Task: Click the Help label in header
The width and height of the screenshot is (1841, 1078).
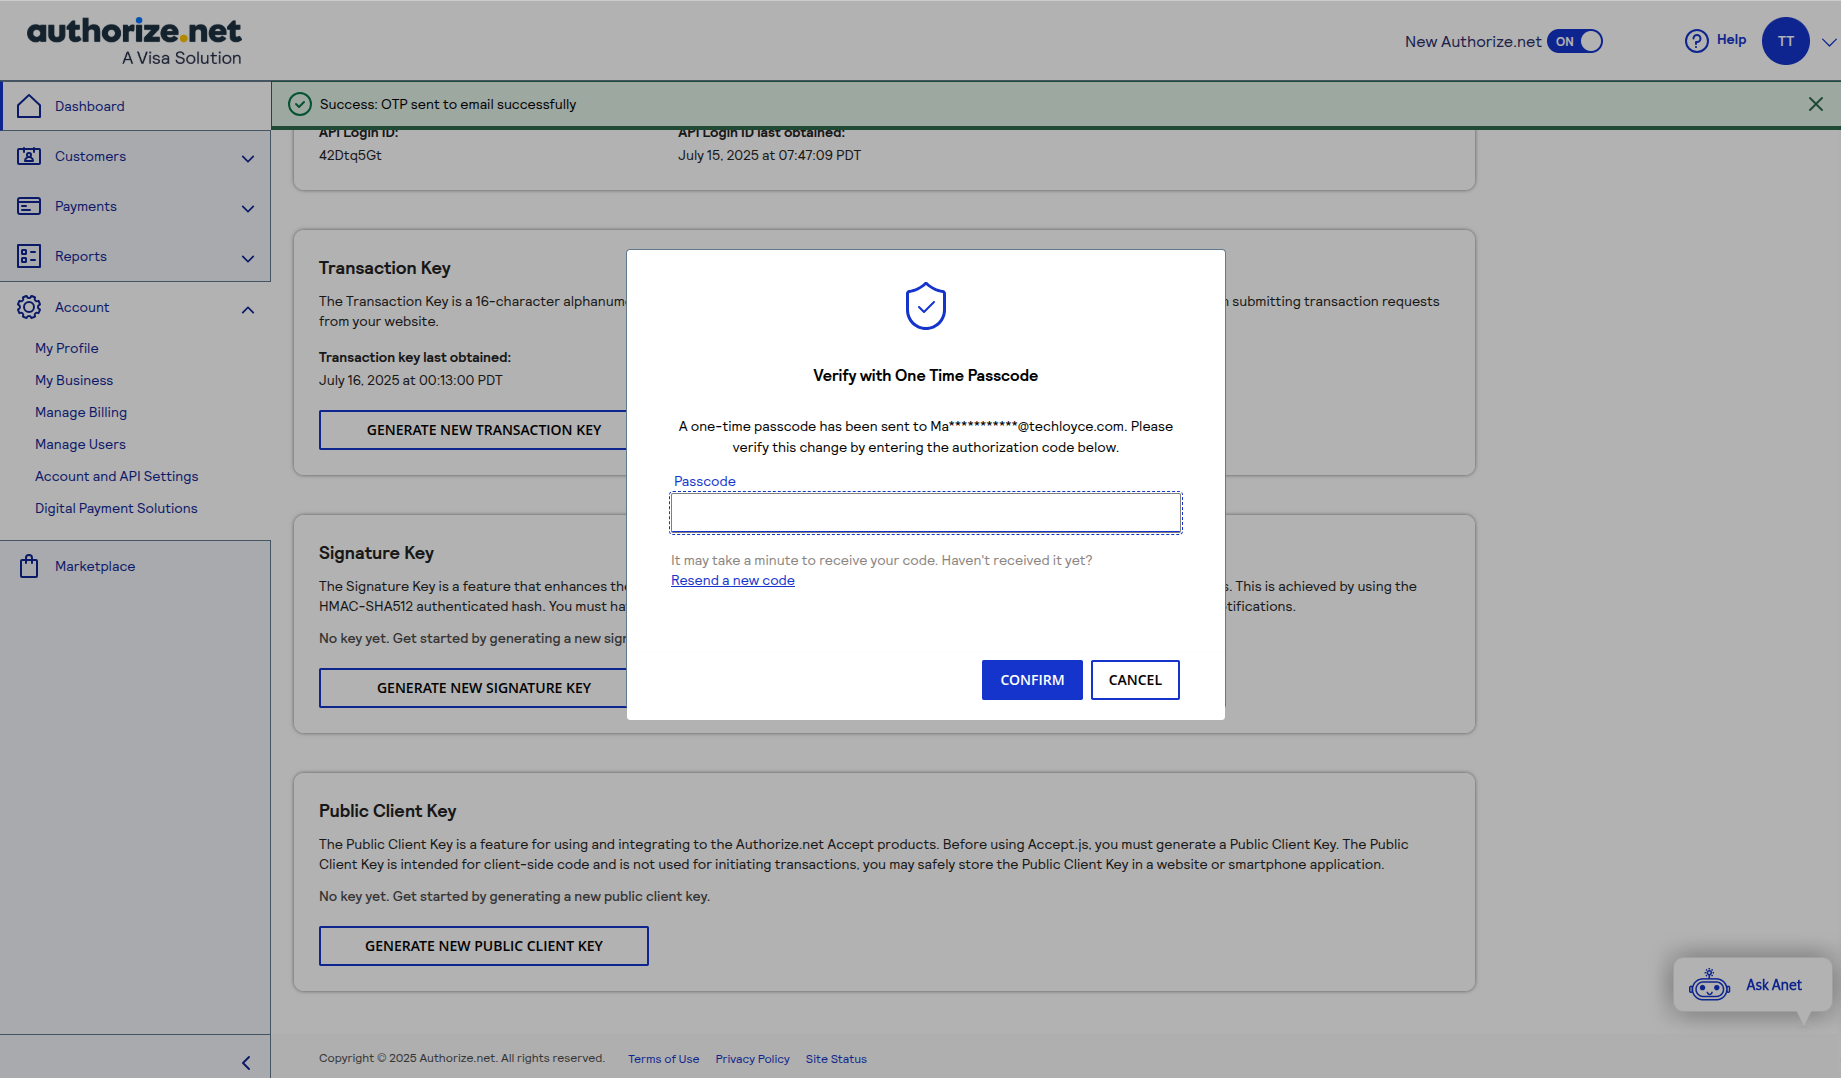Action: [1732, 40]
